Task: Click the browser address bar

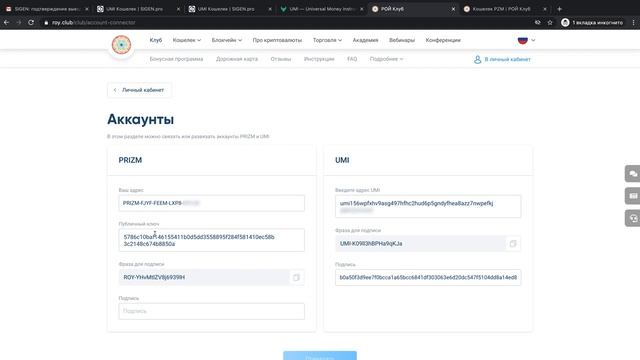Action: (x=286, y=22)
